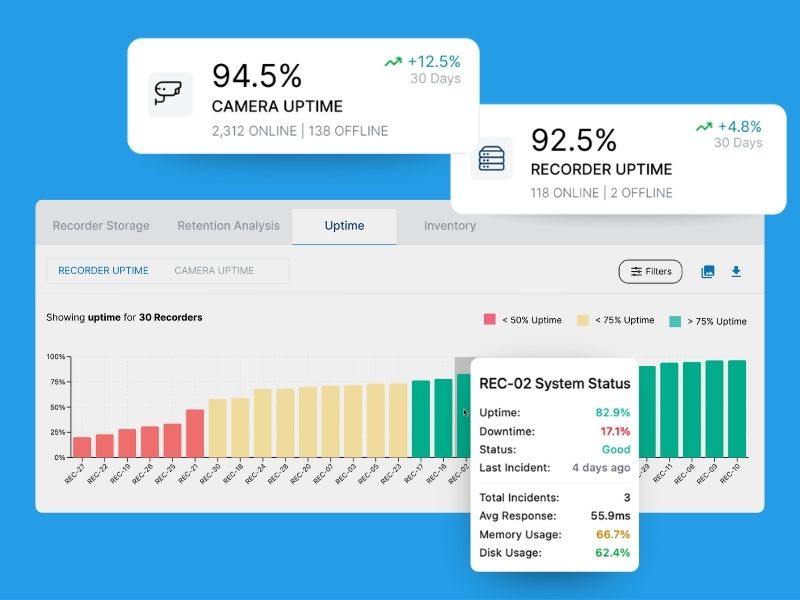Click the recorder server icon
Image resolution: width=800 pixels, height=600 pixels.
491,158
